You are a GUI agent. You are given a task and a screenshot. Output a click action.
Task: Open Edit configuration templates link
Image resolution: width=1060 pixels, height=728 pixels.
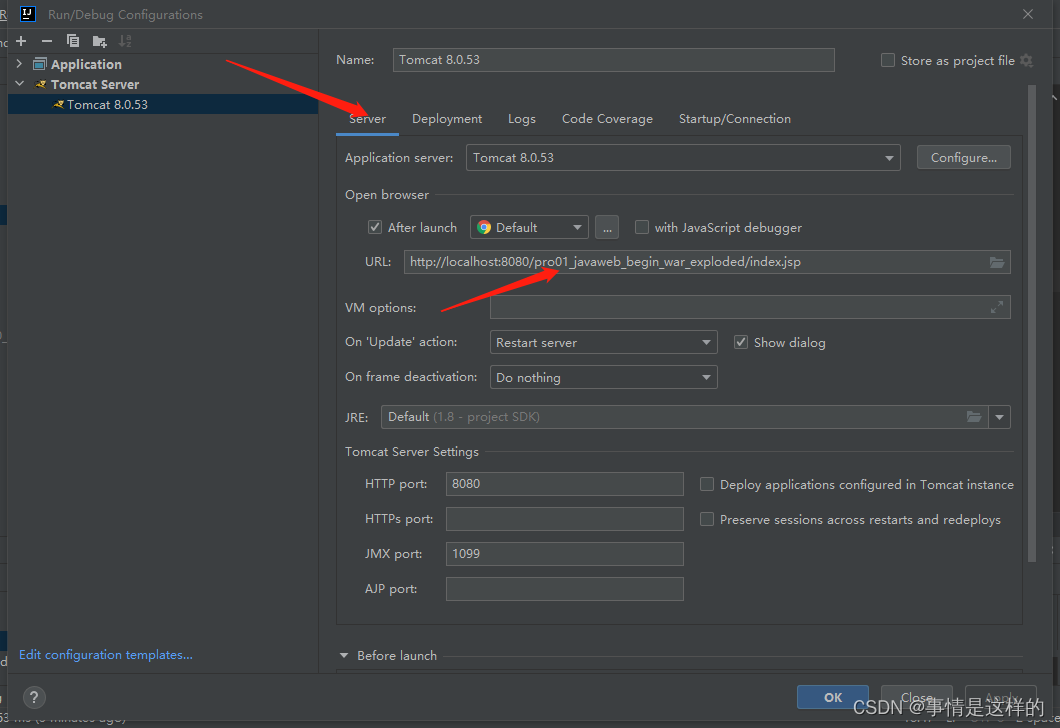(105, 654)
